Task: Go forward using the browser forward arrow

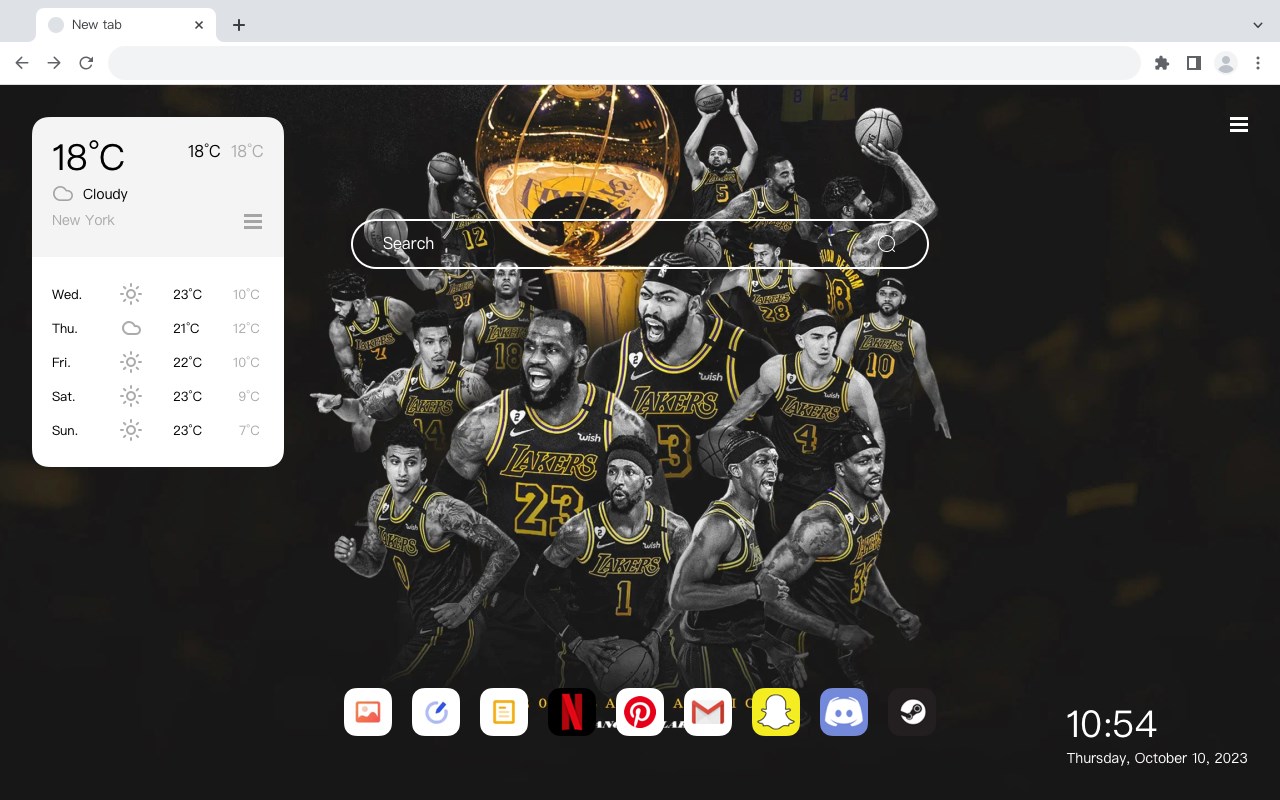Action: click(x=54, y=63)
